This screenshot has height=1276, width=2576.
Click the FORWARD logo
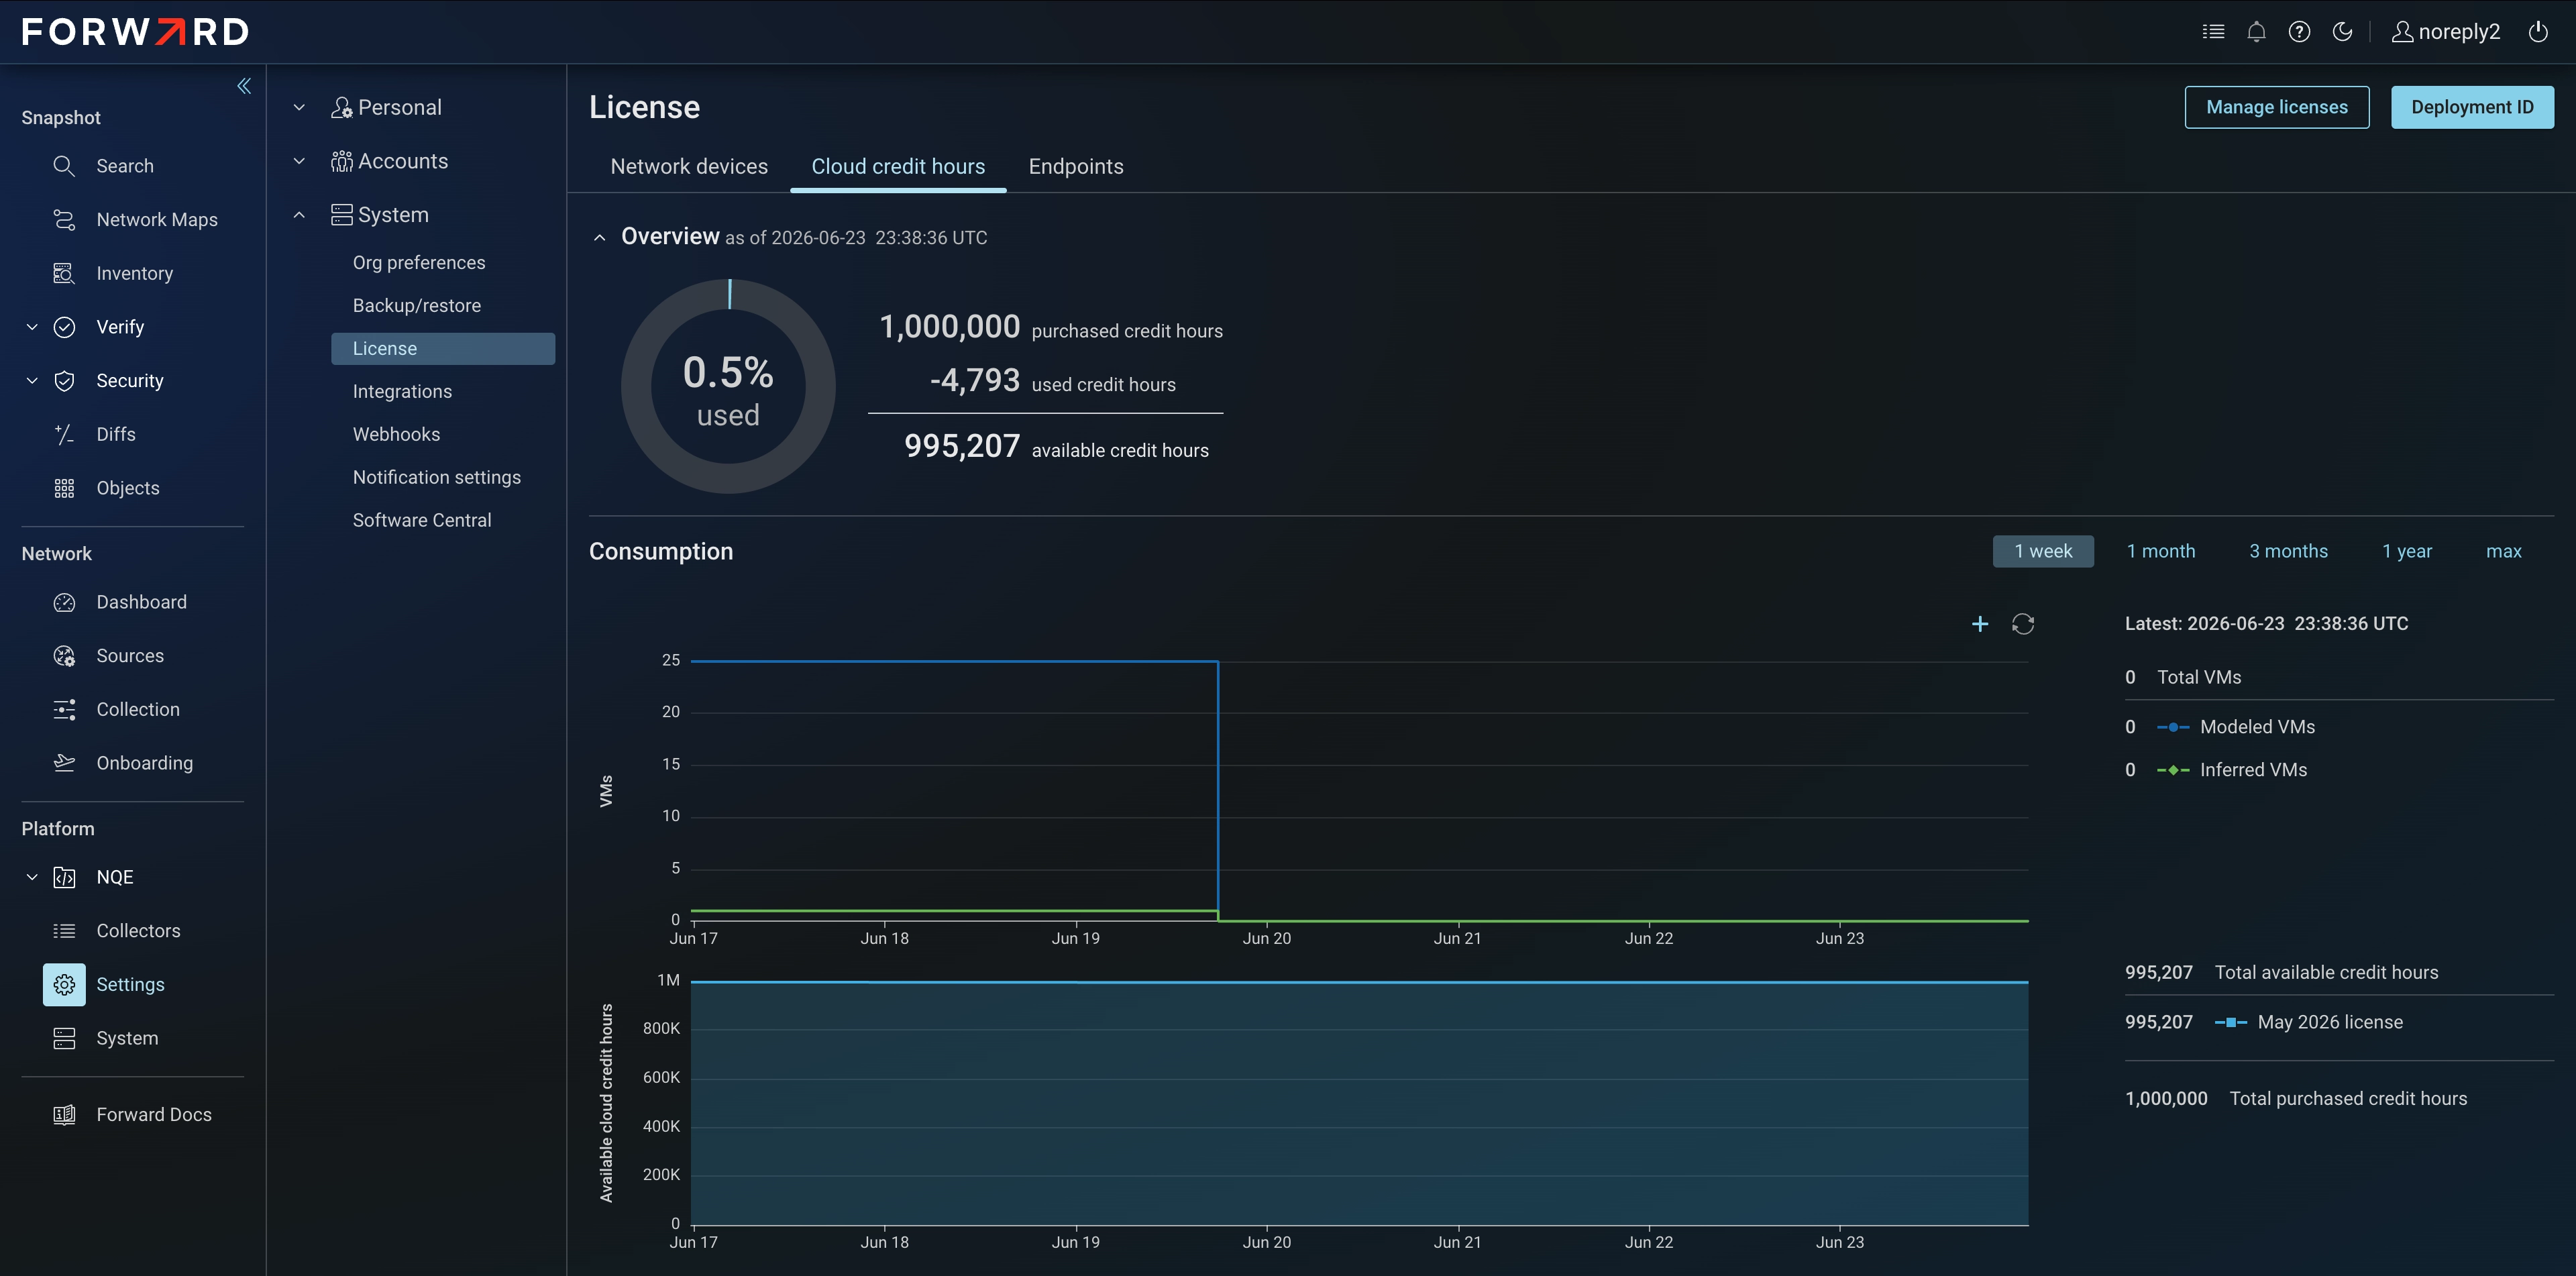(135, 32)
